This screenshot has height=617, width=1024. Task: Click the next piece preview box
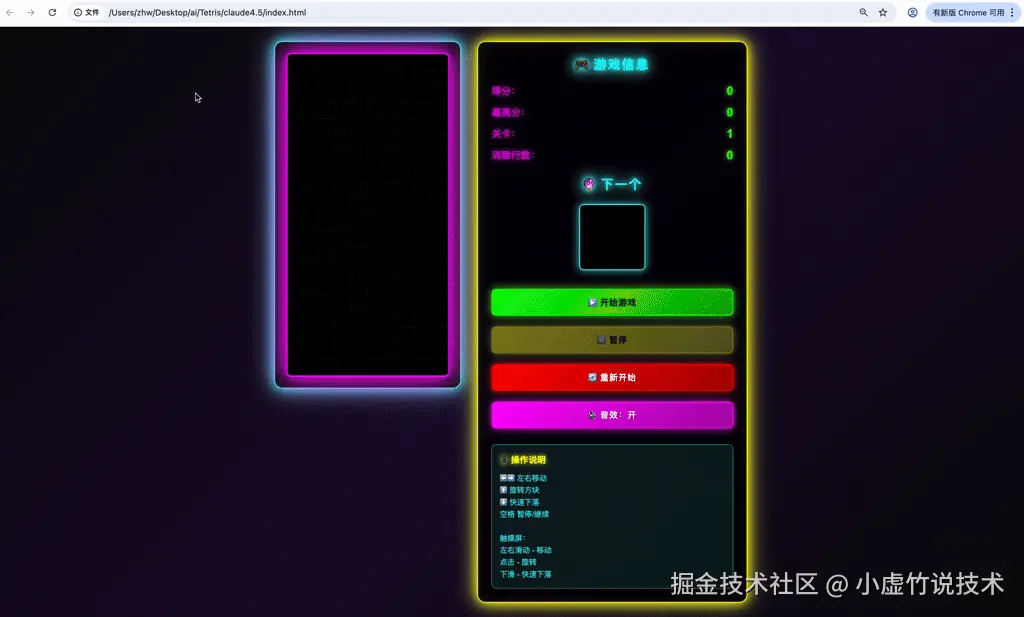(x=611, y=237)
